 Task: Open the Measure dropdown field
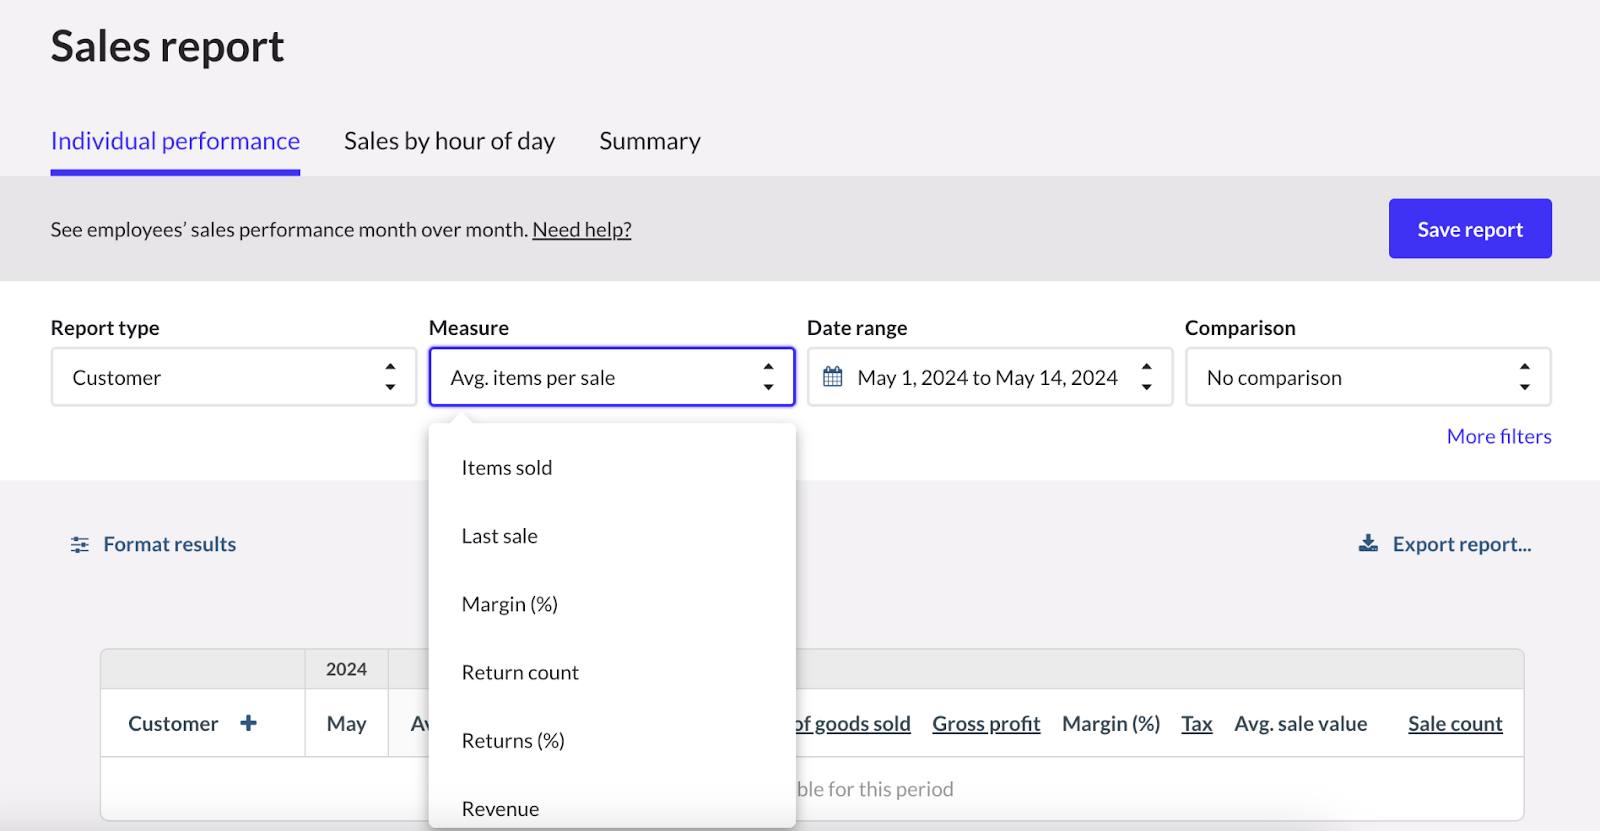coord(611,377)
